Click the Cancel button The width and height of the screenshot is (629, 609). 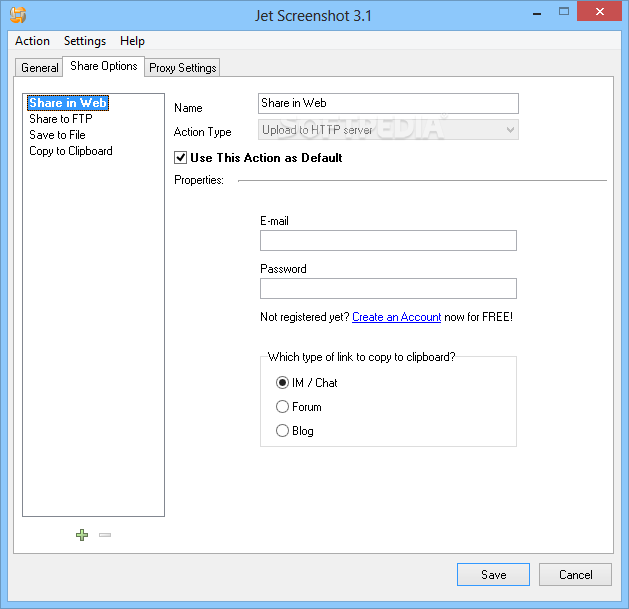[575, 574]
